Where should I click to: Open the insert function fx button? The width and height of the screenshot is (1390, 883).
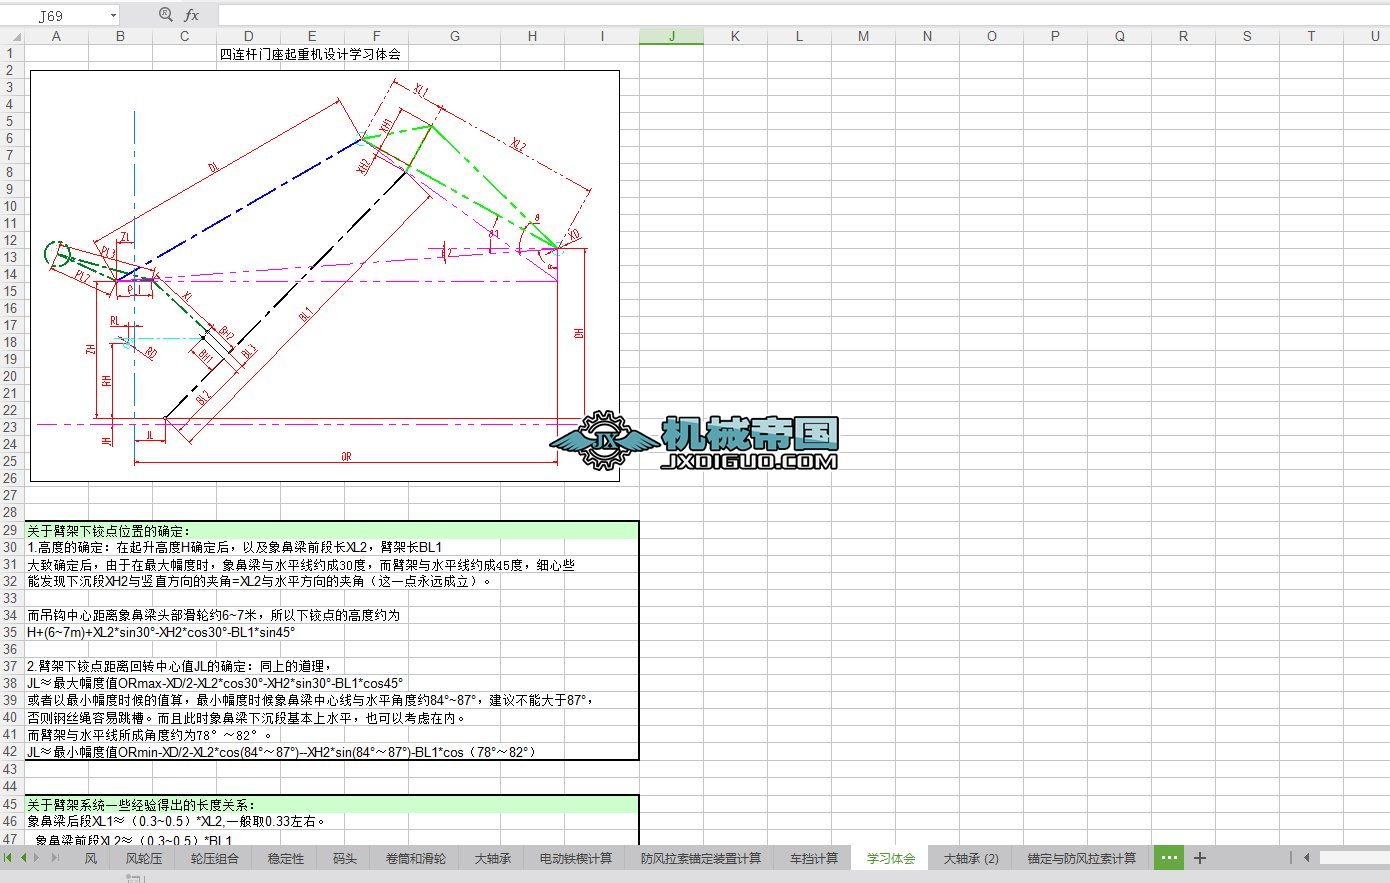192,15
